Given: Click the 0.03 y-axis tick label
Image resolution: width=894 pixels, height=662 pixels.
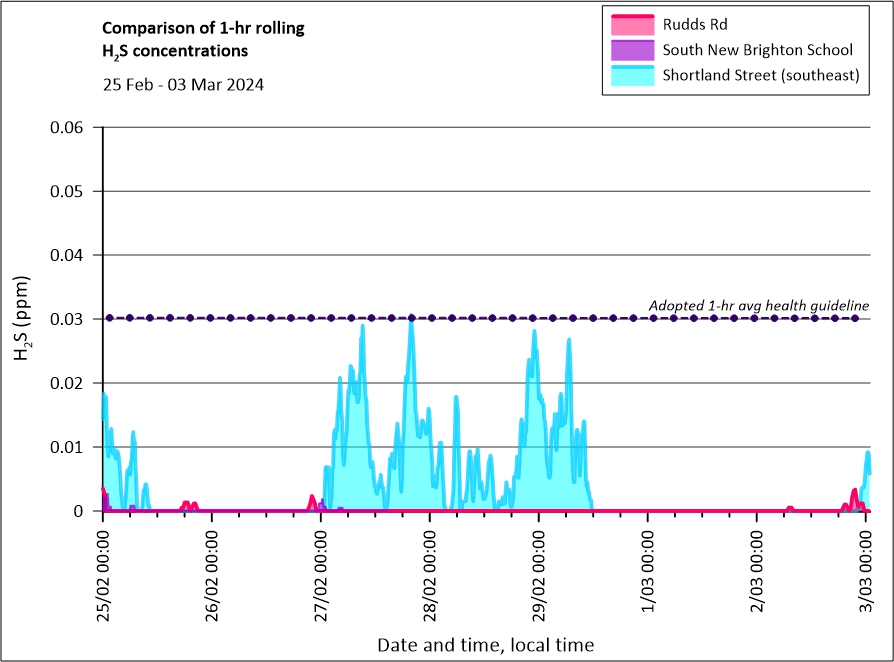Looking at the screenshot, I should (69, 319).
